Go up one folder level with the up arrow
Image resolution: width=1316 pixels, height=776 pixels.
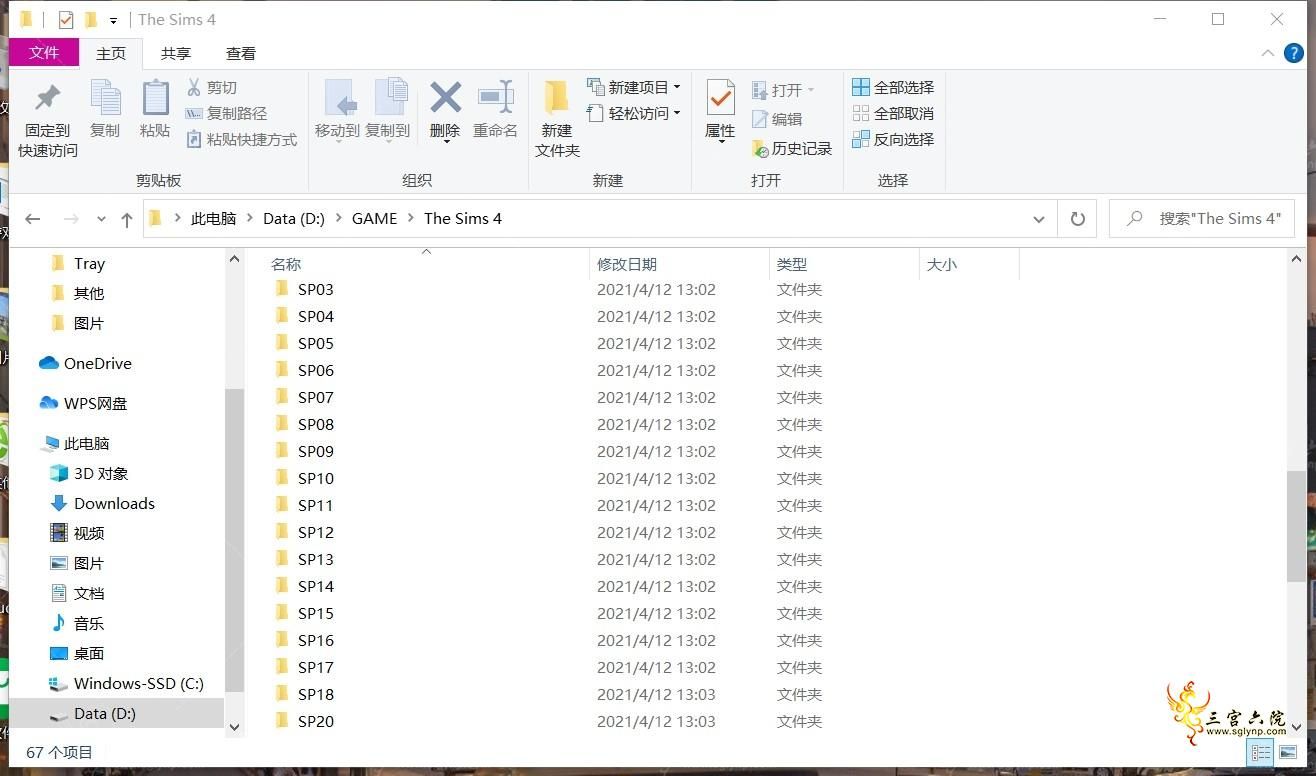(x=126, y=219)
